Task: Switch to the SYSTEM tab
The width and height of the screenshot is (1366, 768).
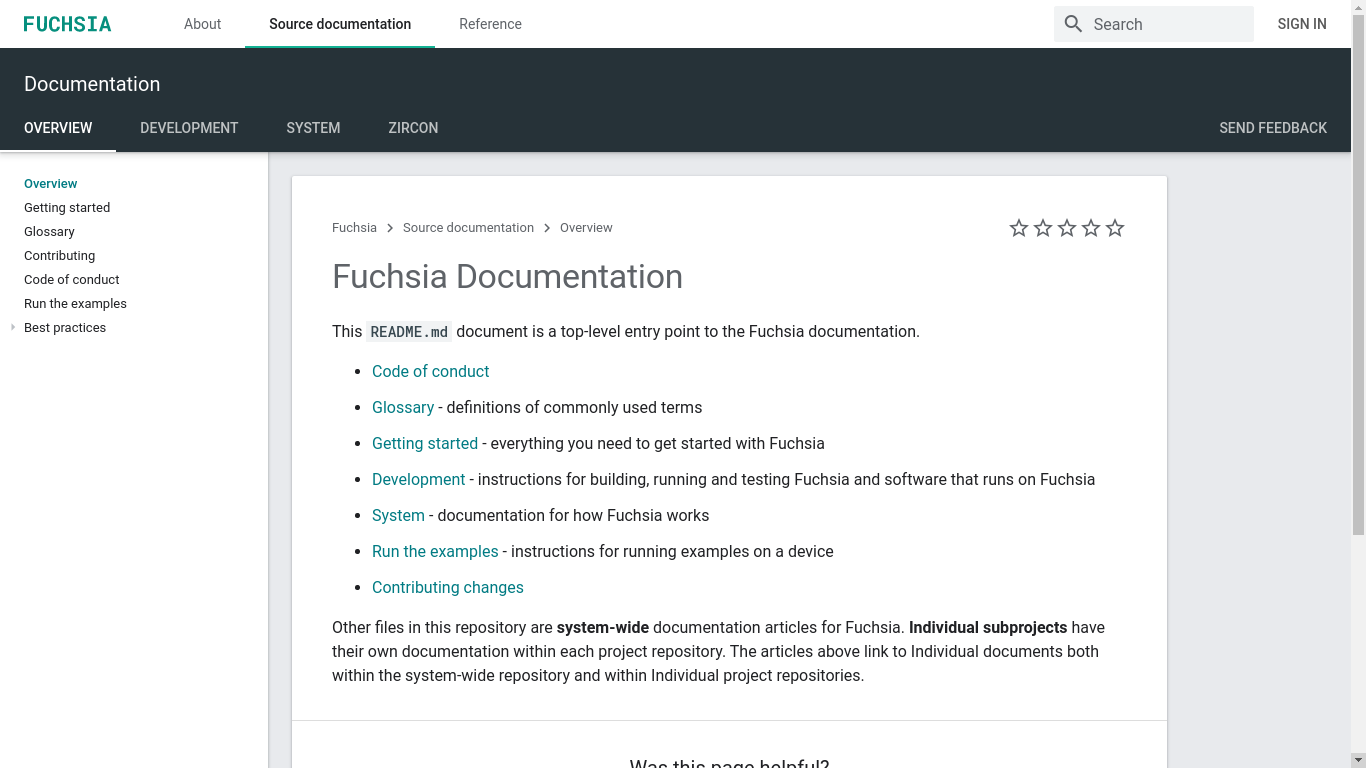Action: click(313, 128)
